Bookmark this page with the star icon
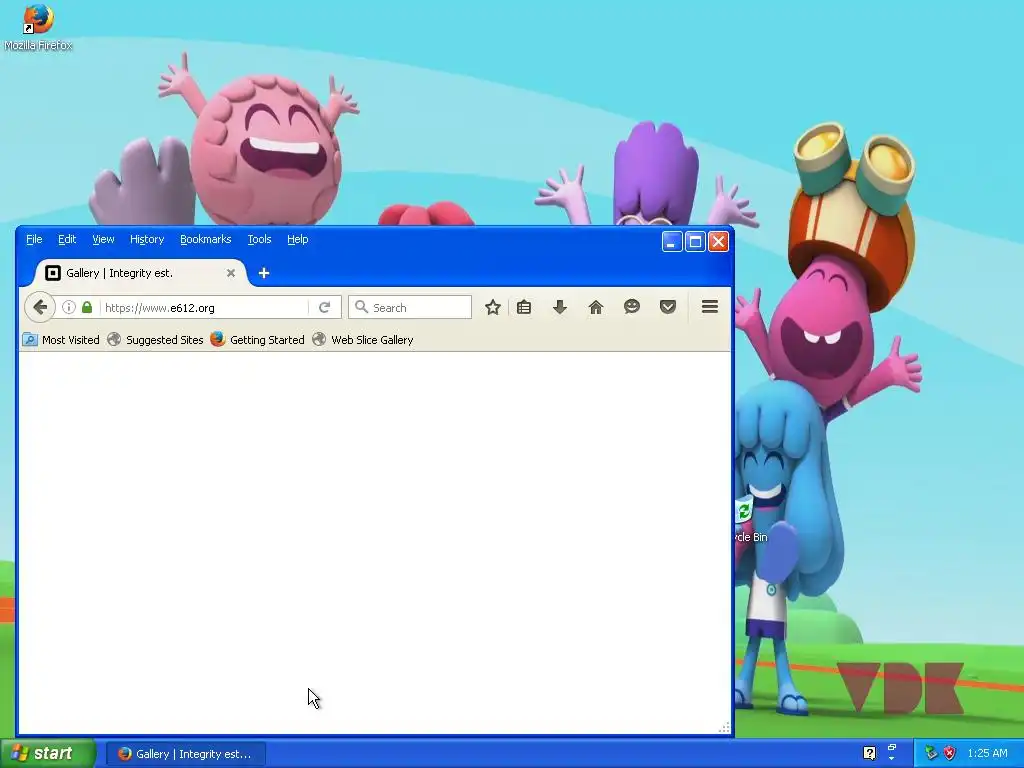Image resolution: width=1024 pixels, height=768 pixels. pyautogui.click(x=493, y=307)
